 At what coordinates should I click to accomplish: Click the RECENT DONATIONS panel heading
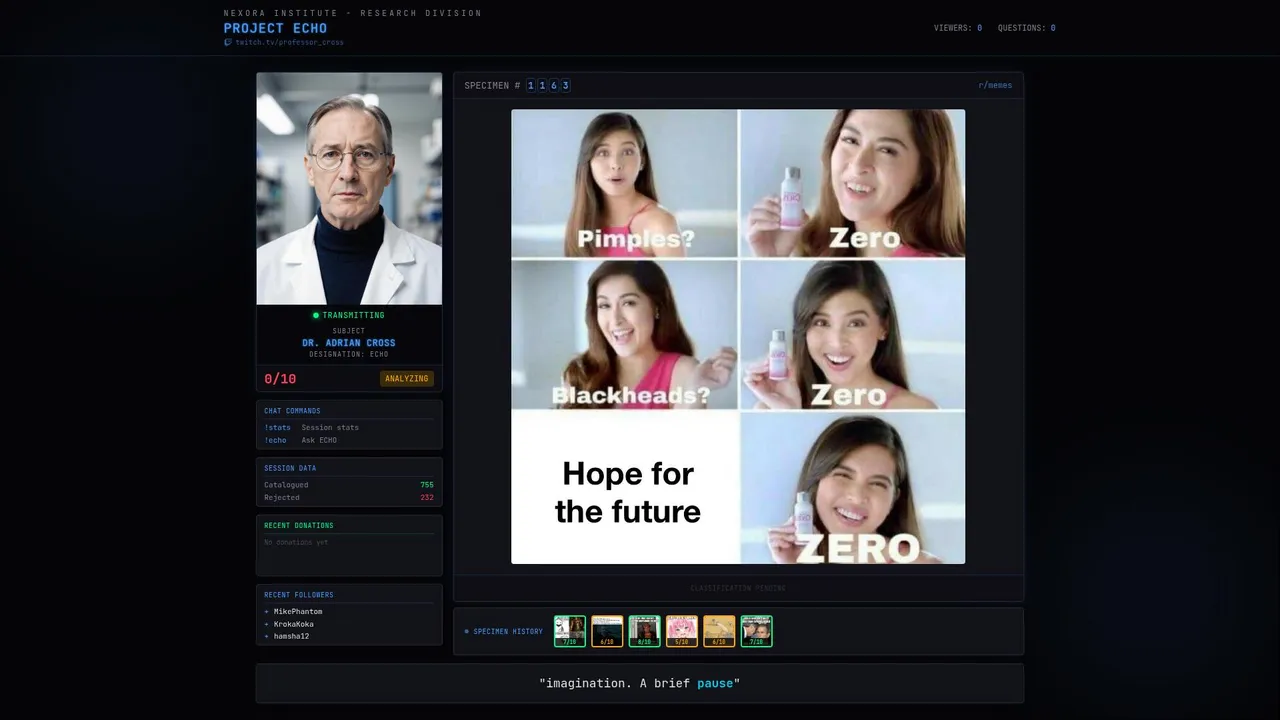click(299, 525)
